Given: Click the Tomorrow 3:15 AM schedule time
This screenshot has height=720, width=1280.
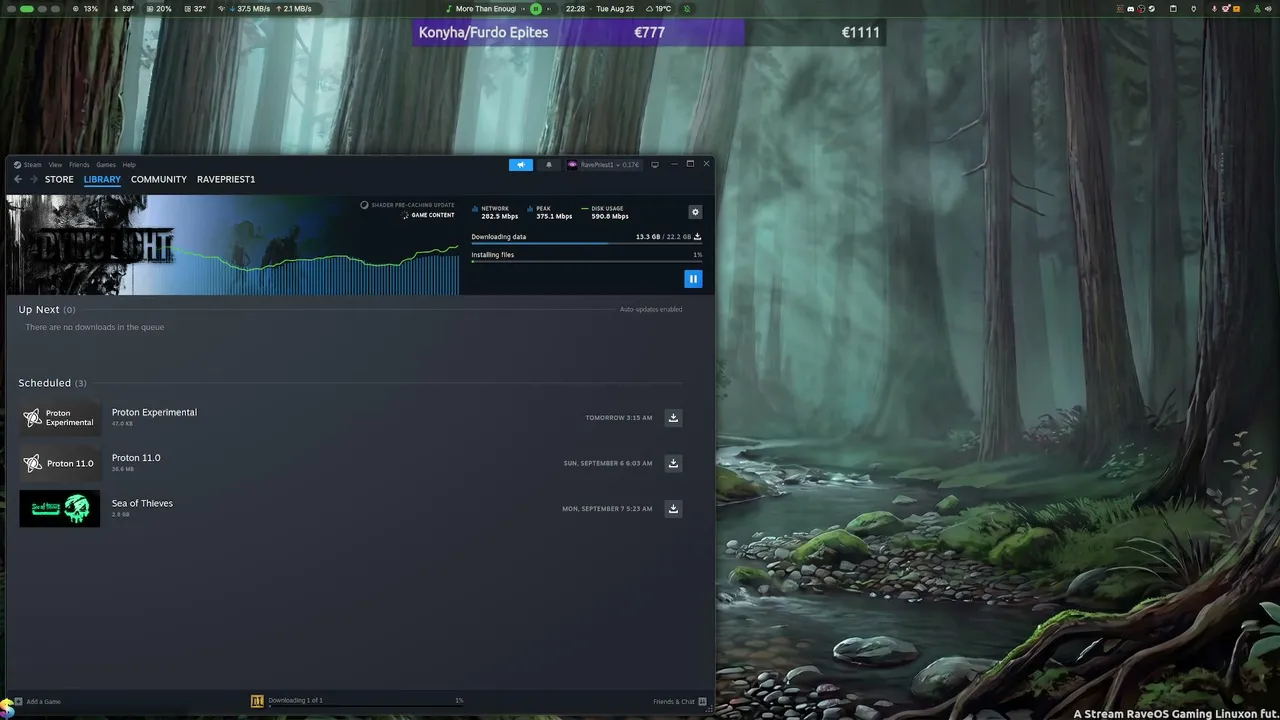Looking at the screenshot, I should (619, 418).
